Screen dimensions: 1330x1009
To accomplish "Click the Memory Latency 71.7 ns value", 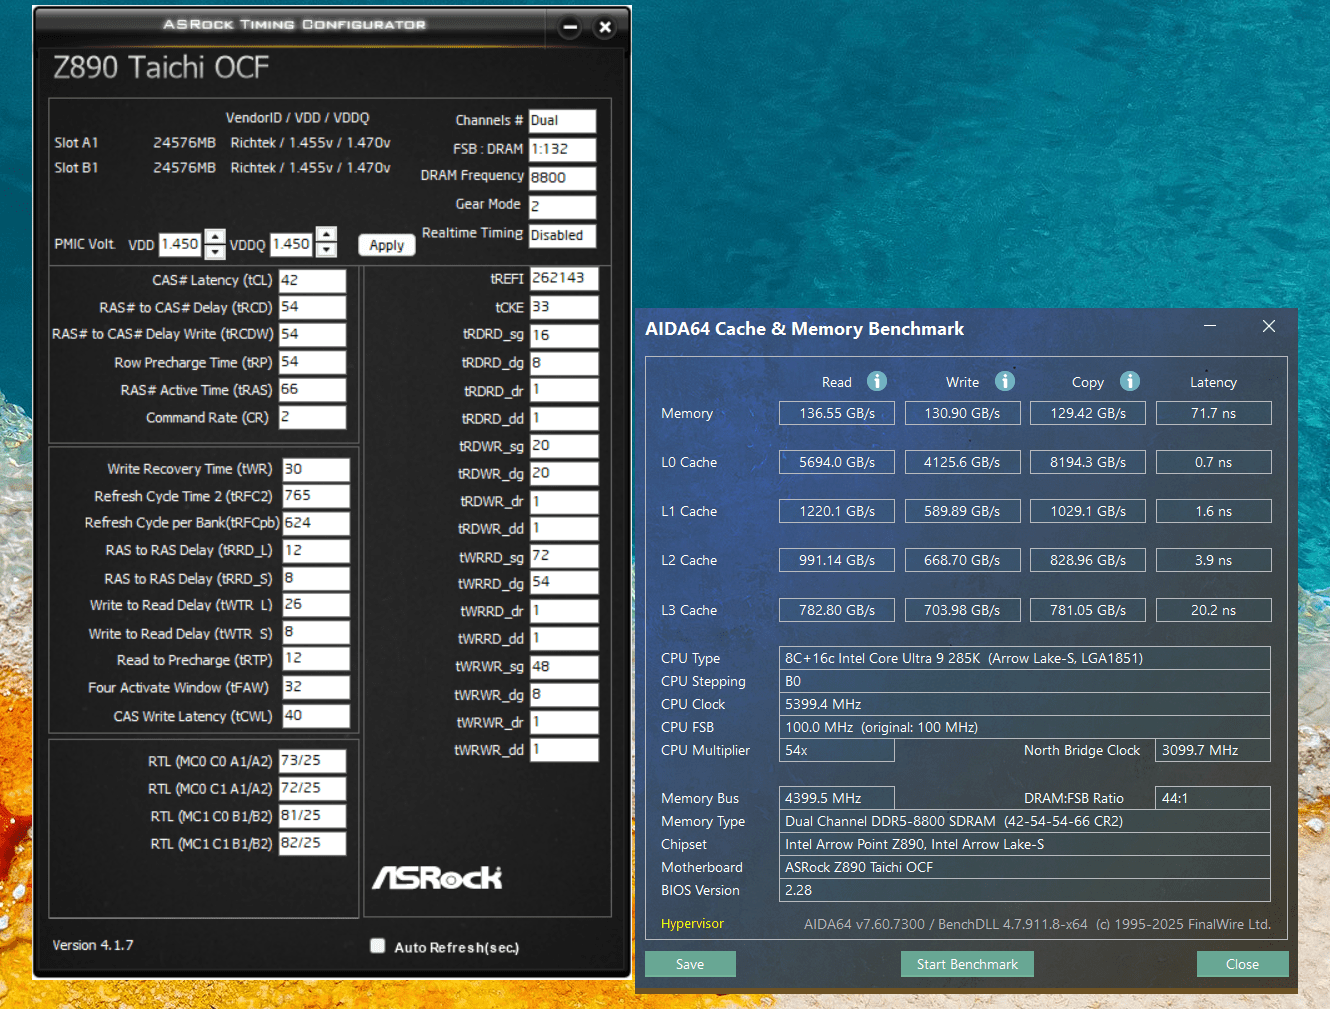I will pos(1214,413).
